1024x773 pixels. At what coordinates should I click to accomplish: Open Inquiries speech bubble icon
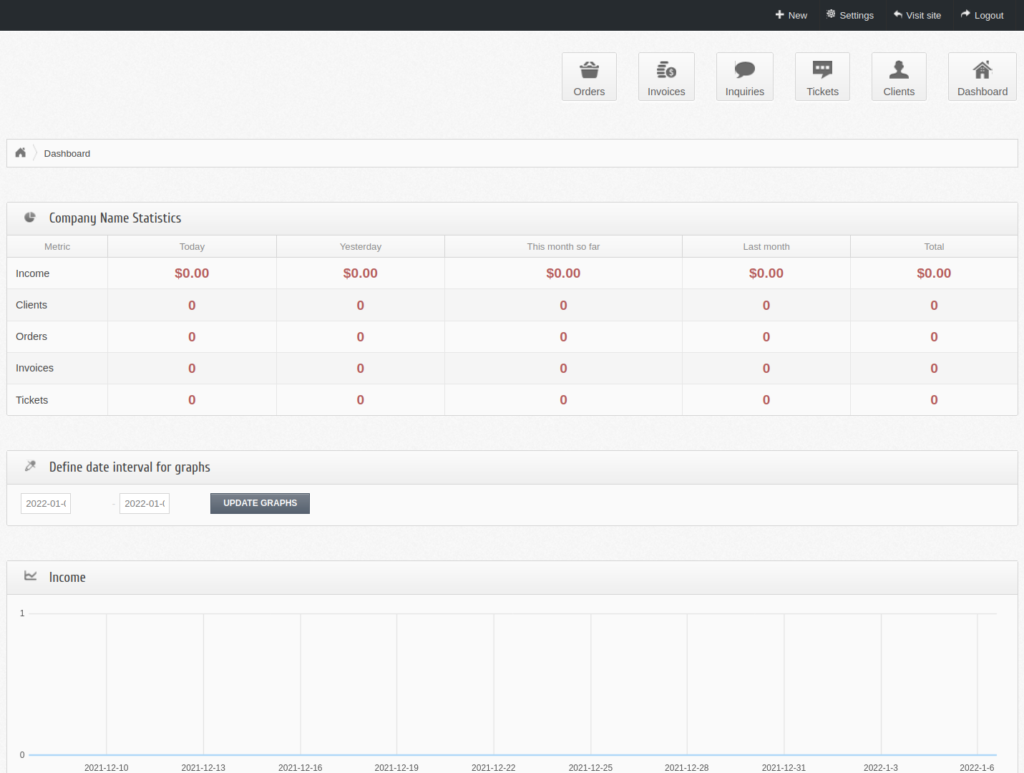coord(744,70)
